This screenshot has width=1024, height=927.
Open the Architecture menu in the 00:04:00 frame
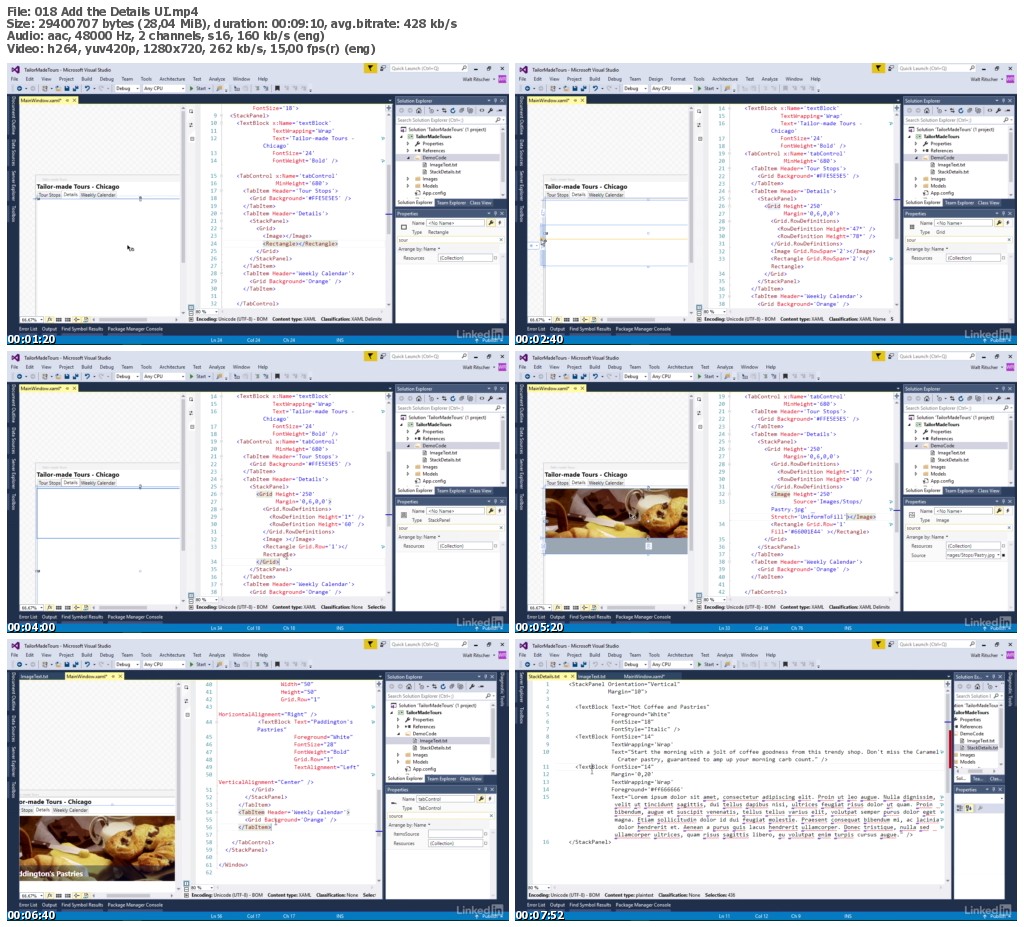[172, 367]
